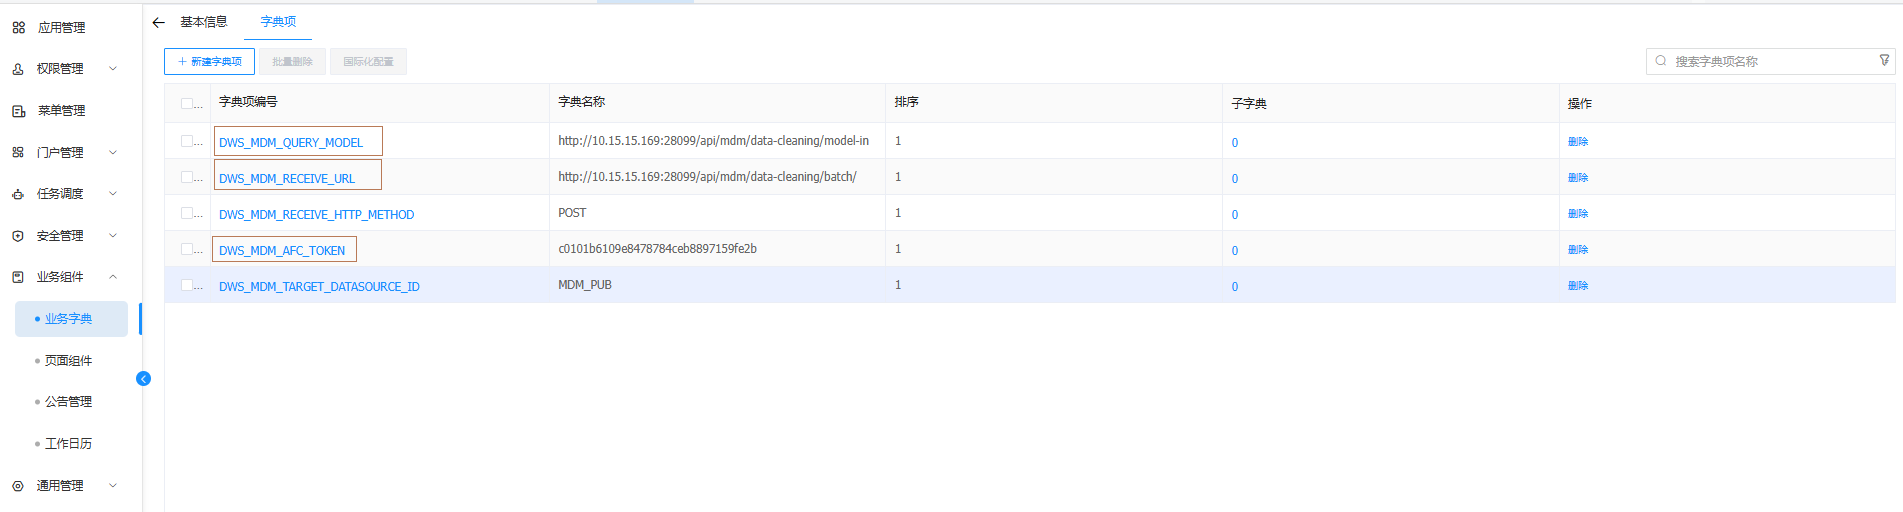Click the 安全管理 shield icon
The image size is (1903, 512).
18,236
